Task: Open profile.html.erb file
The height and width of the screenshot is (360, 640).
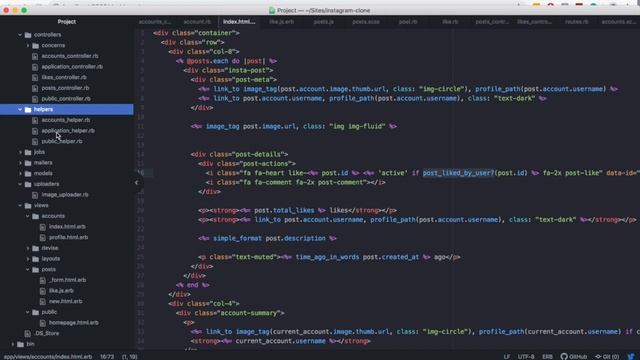Action: 69,237
